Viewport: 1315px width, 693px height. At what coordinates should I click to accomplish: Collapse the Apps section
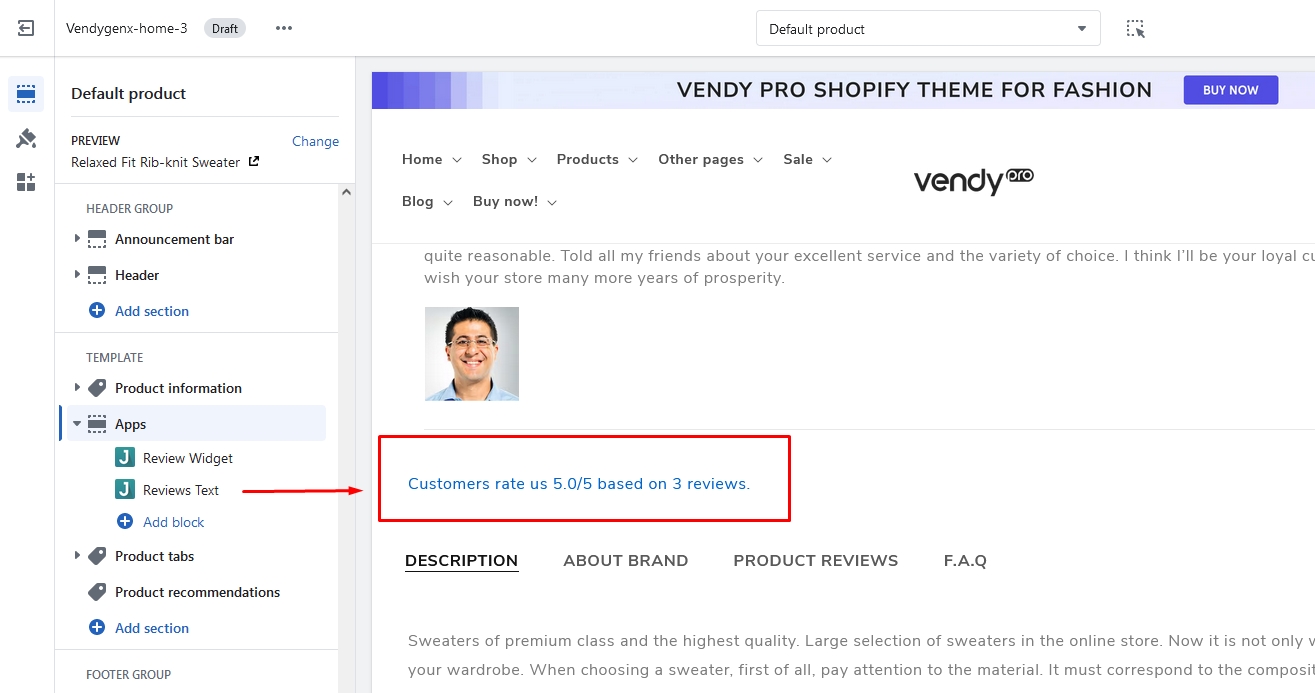[x=77, y=424]
